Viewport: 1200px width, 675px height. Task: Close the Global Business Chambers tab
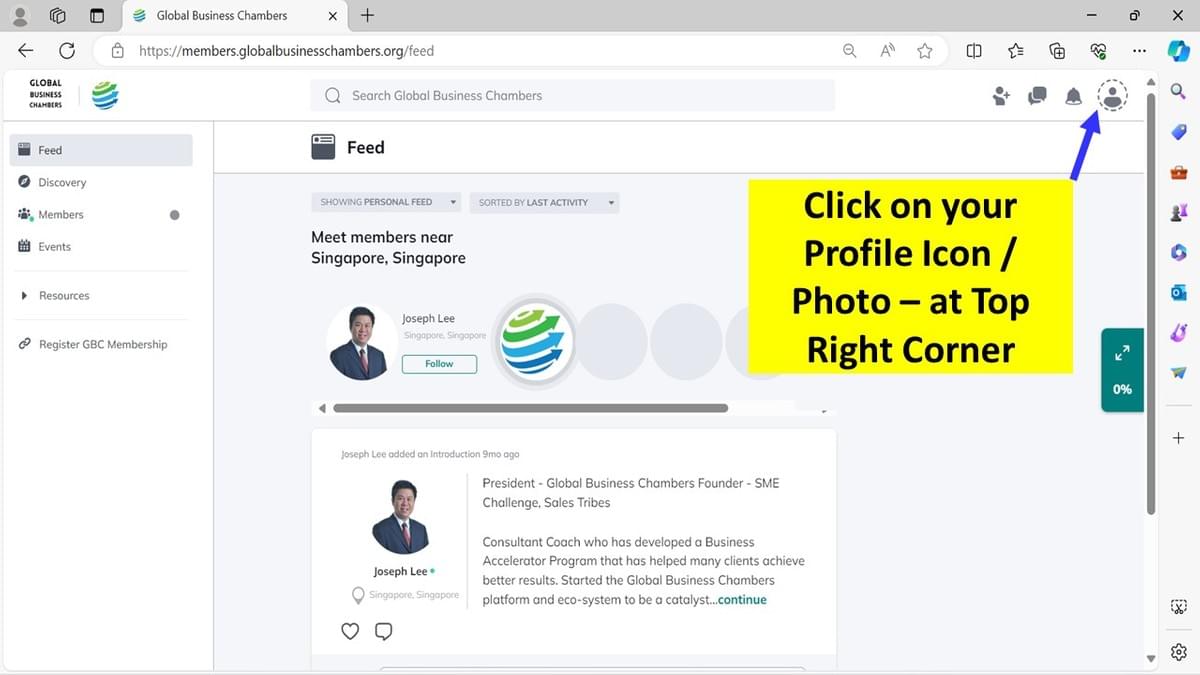click(x=333, y=16)
